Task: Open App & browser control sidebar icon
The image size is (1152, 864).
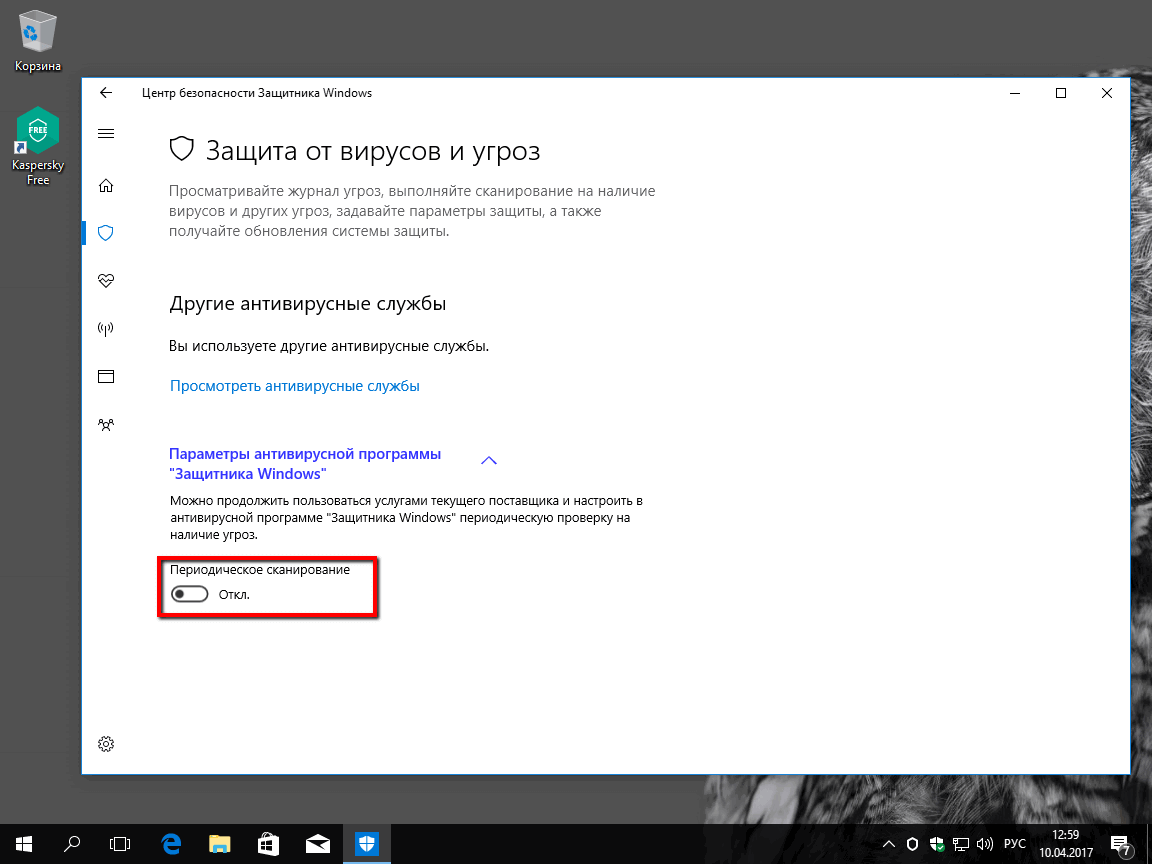Action: coord(106,376)
